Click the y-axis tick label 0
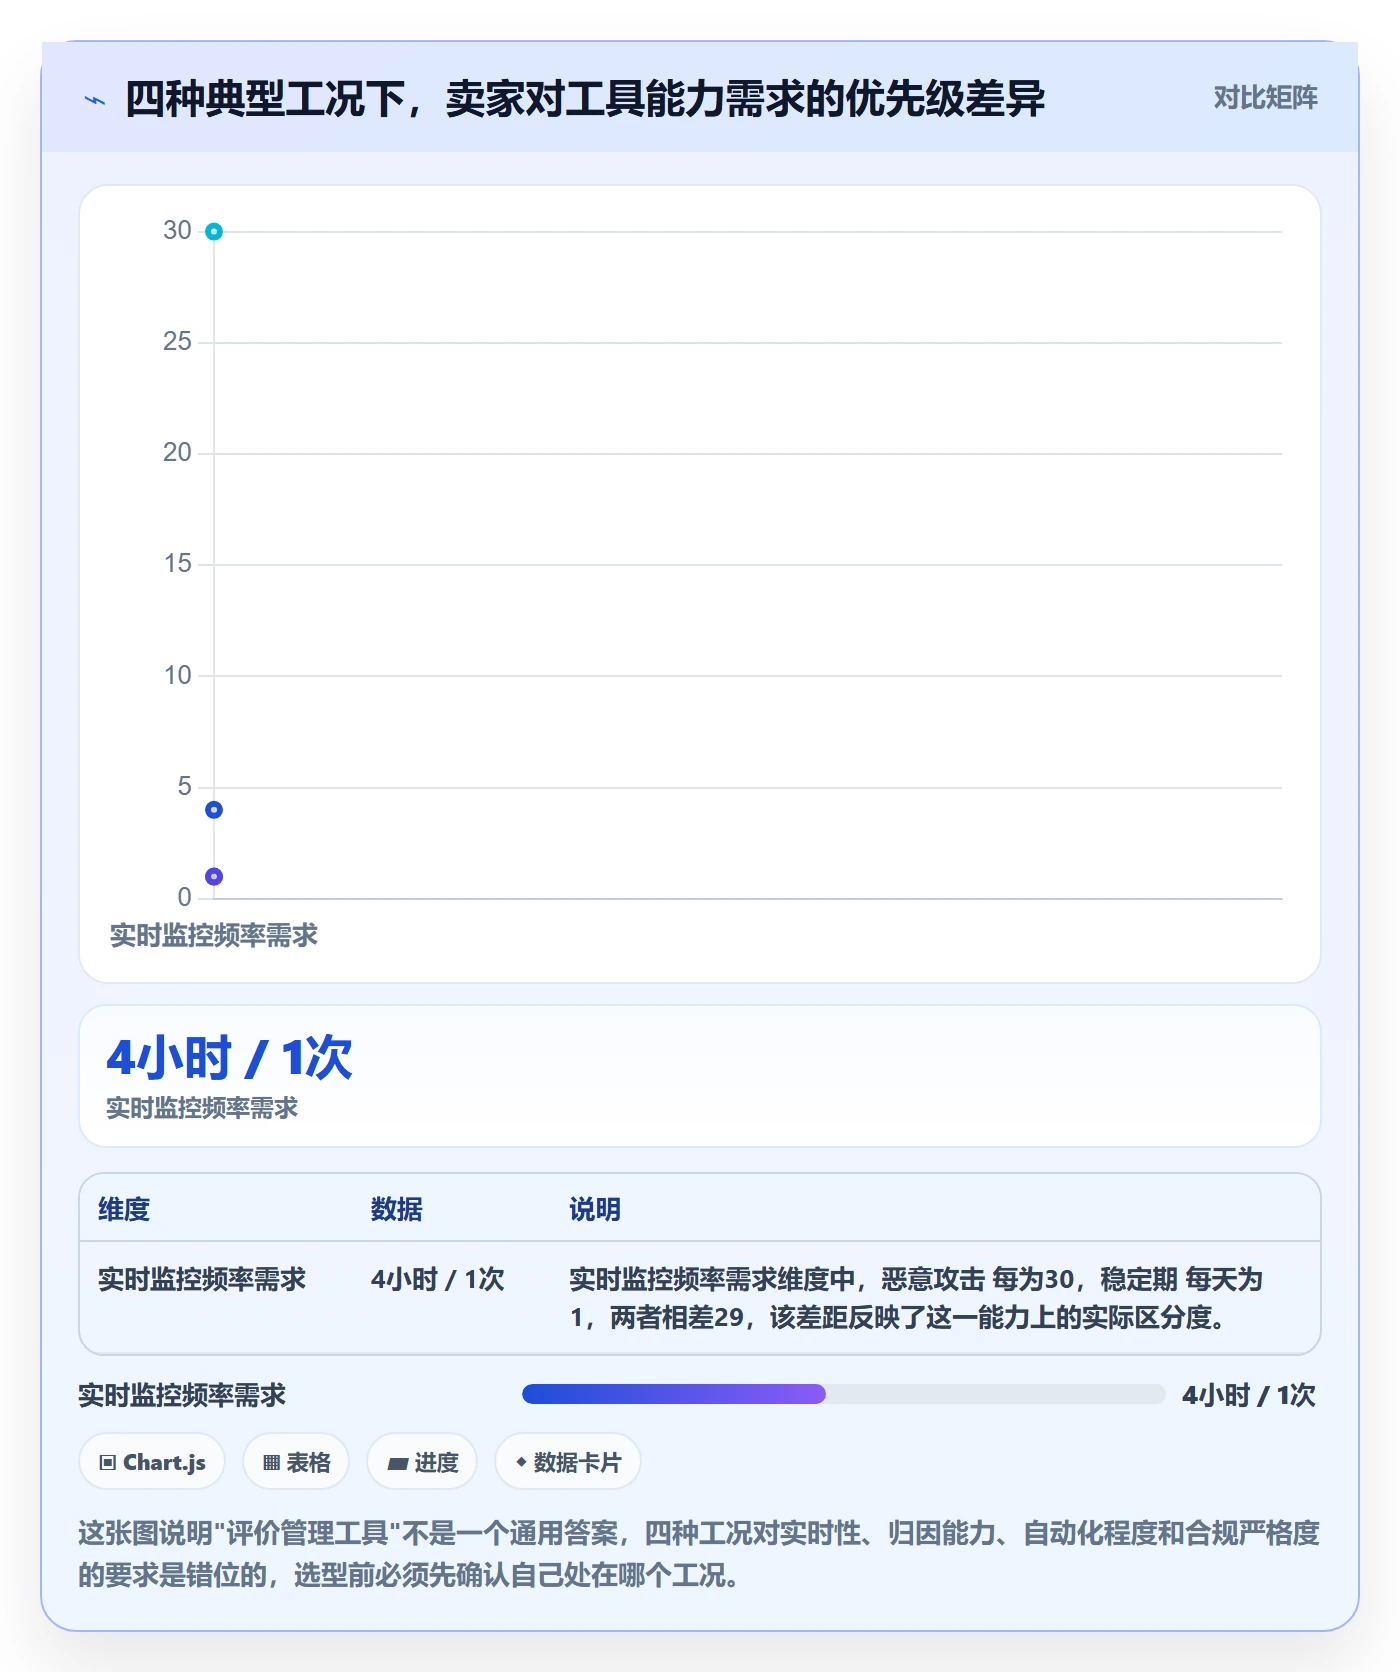 pyautogui.click(x=184, y=898)
